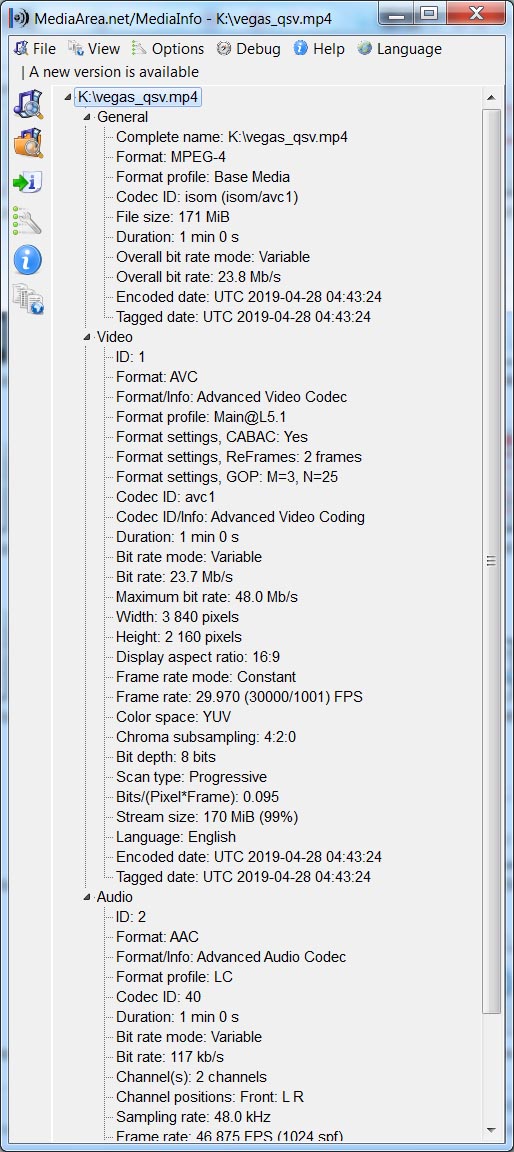This screenshot has width=514, height=1152.
Task: Open the Language menu
Action: [x=399, y=48]
